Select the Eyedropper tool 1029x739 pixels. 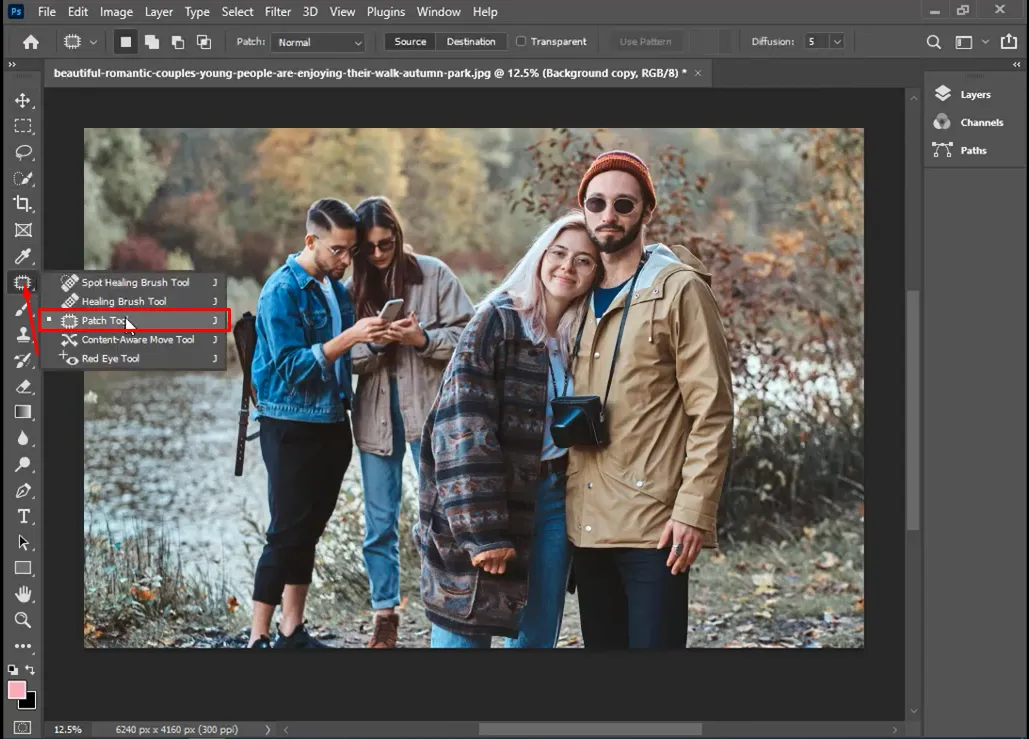(x=22, y=256)
